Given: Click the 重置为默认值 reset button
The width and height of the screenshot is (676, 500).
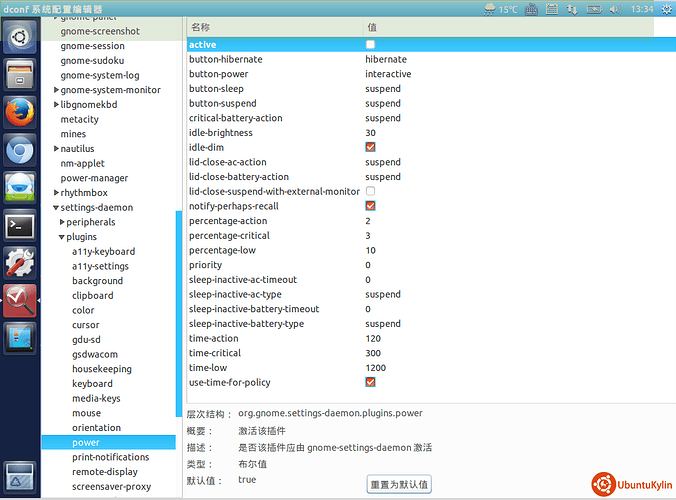Looking at the screenshot, I should point(399,484).
